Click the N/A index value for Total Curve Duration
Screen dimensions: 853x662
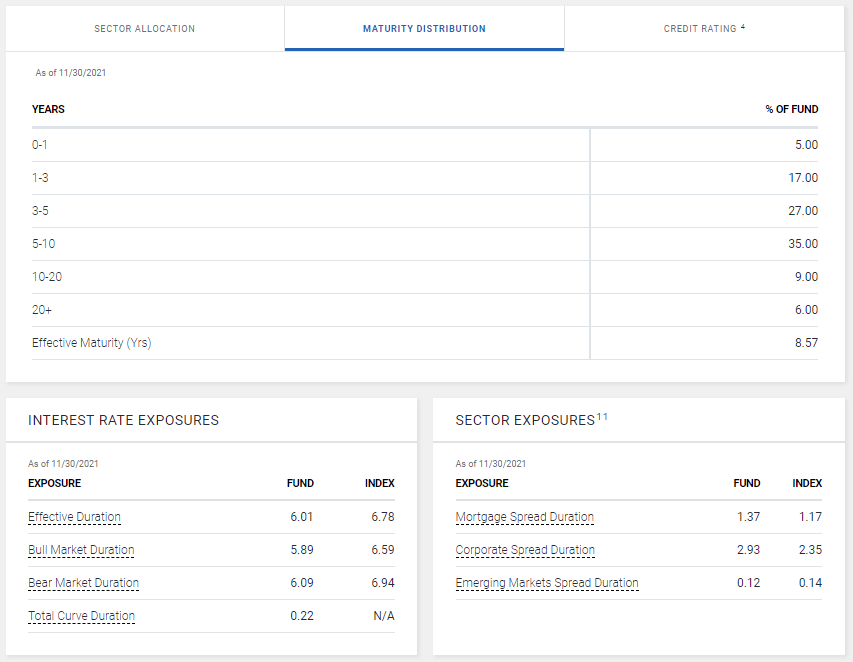(x=383, y=616)
